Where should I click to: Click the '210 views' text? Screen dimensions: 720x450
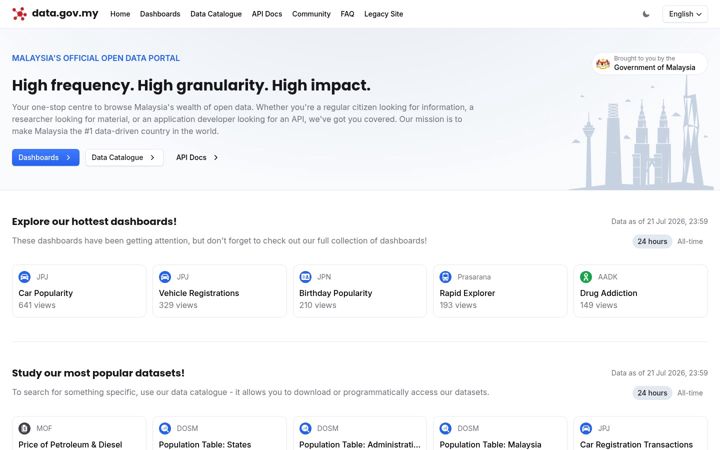pyautogui.click(x=318, y=305)
